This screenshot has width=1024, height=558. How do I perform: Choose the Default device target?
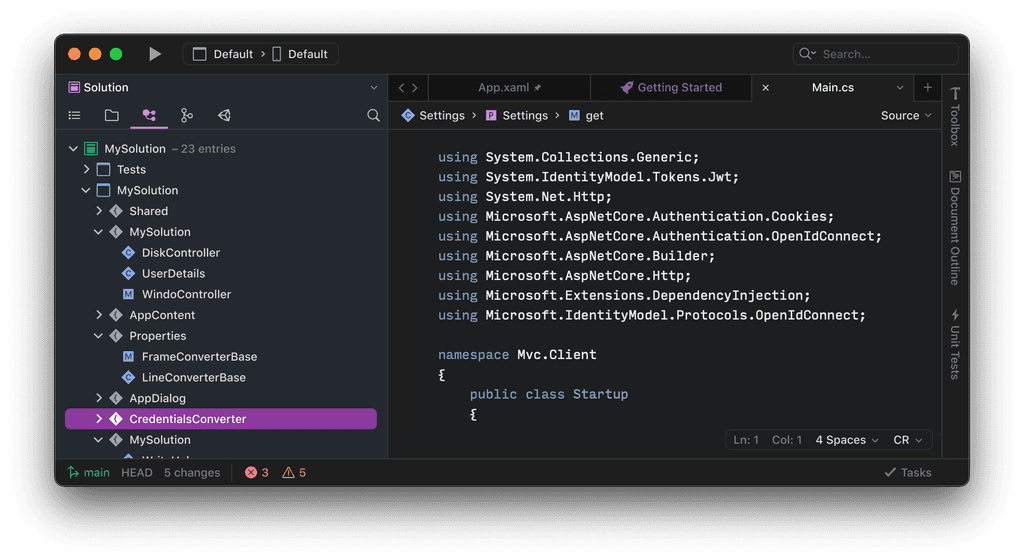300,54
